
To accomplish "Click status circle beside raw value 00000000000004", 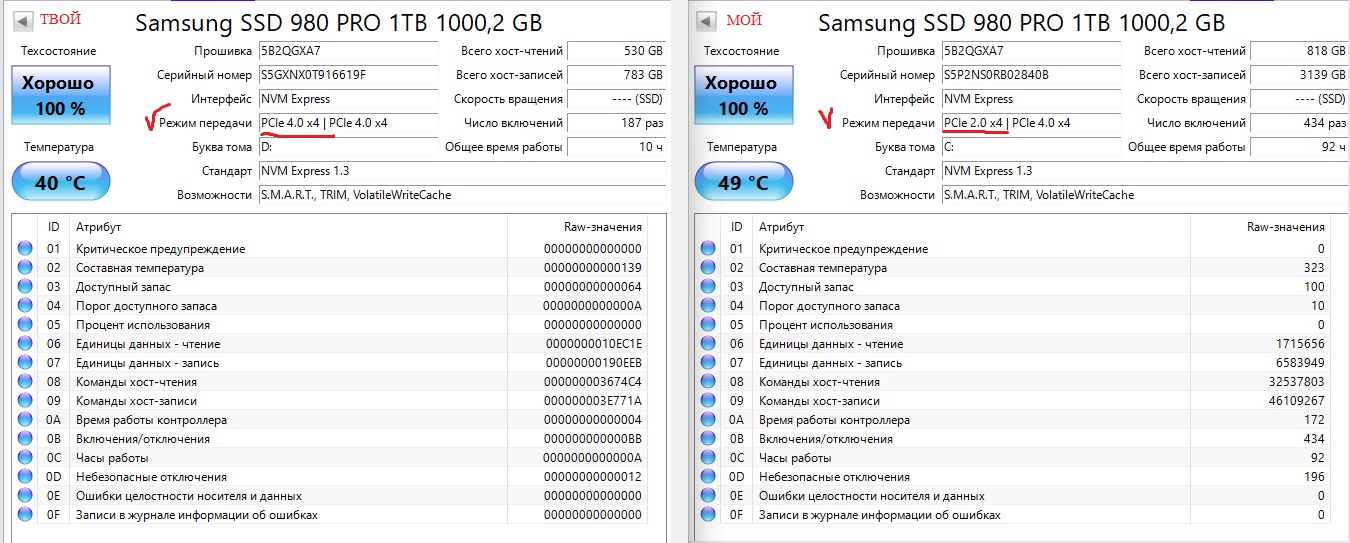I will 25,420.
